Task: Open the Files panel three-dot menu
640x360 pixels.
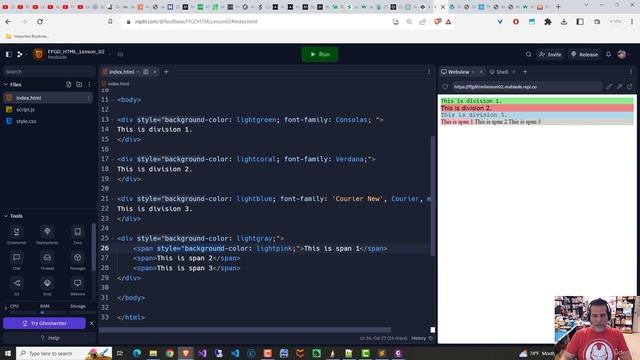Action: click(x=89, y=84)
